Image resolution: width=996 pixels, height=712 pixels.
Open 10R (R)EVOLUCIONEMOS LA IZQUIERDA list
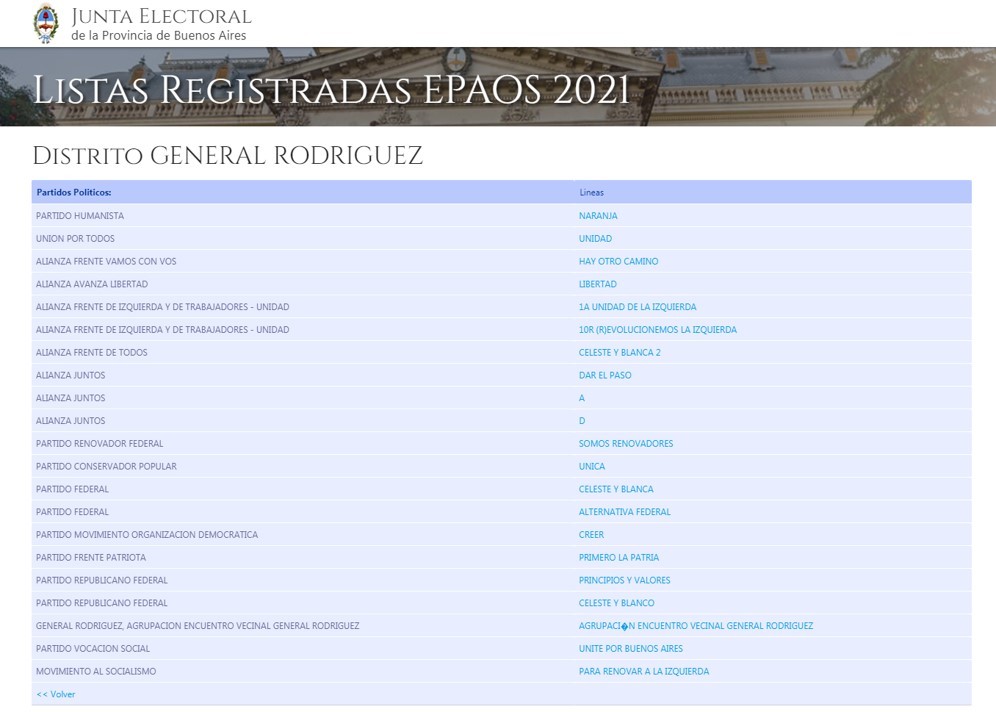tap(657, 330)
